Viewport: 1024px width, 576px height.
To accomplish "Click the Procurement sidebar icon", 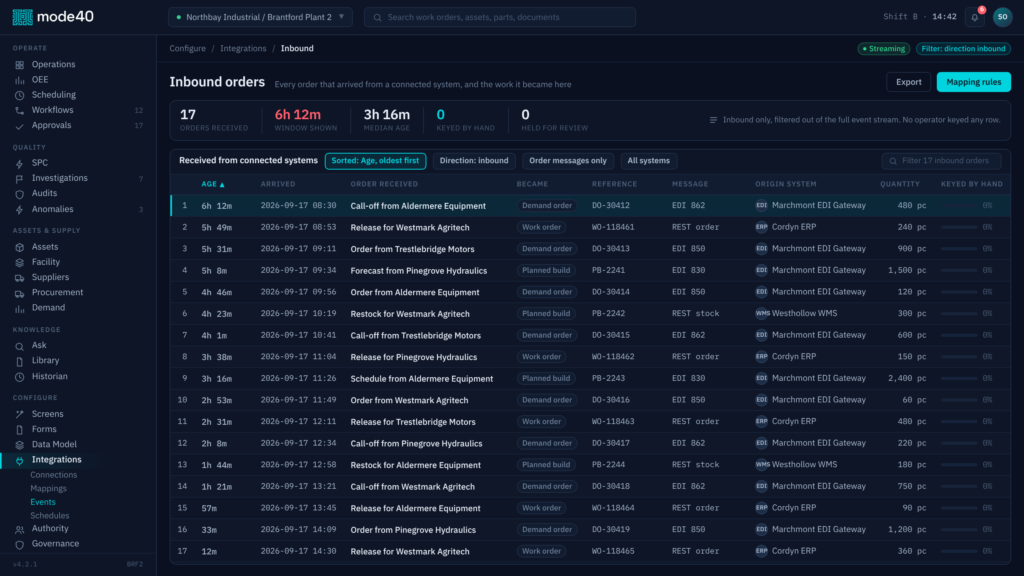I will tap(20, 293).
